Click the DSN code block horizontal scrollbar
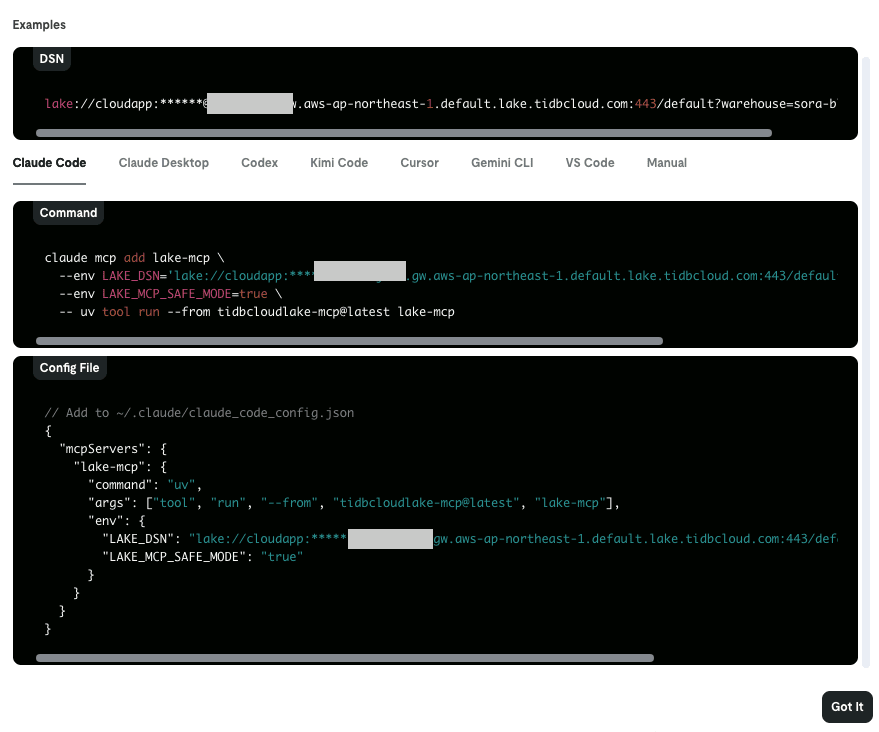Viewport: 879px width, 732px height. (x=404, y=133)
